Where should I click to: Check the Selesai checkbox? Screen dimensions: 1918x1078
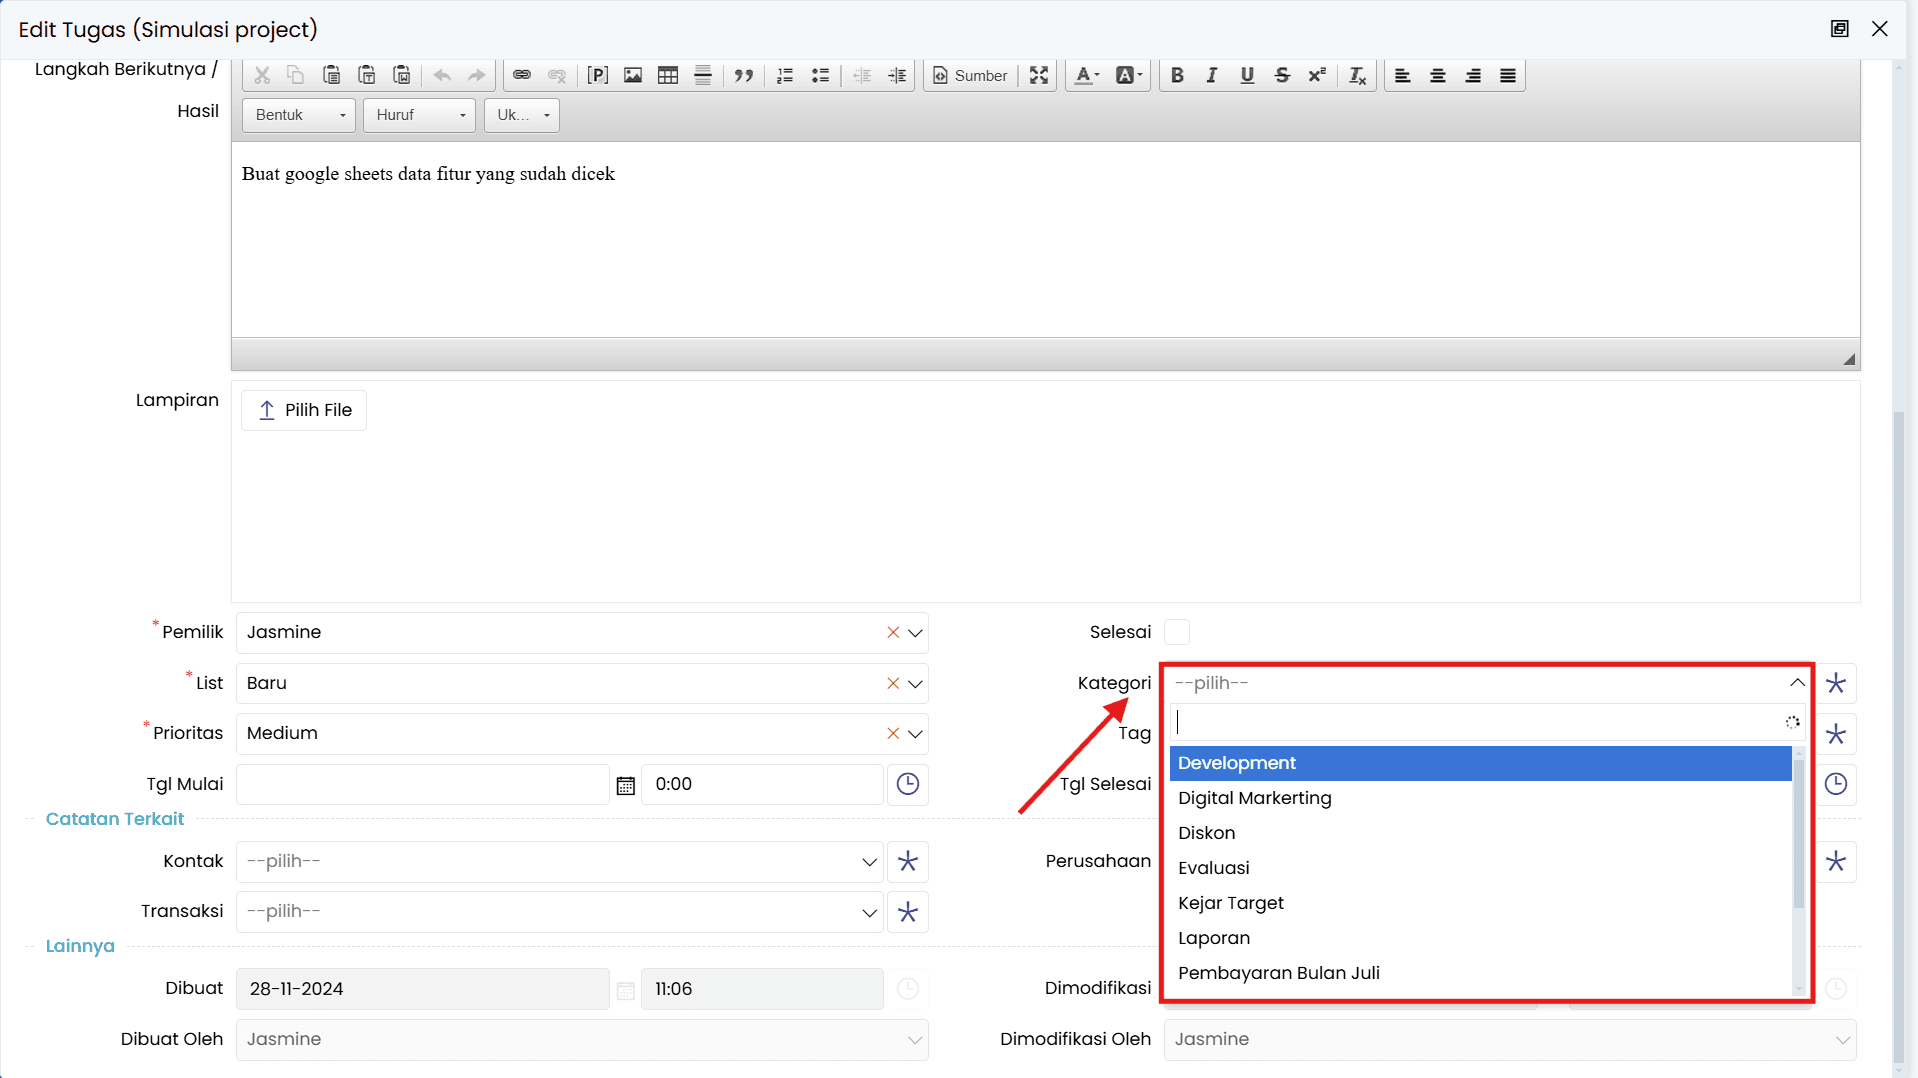[x=1177, y=632]
